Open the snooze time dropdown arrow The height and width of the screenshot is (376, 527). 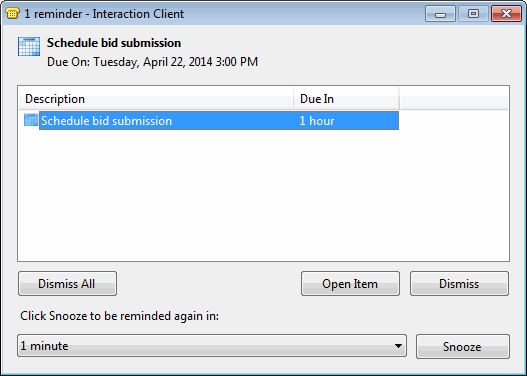(x=398, y=346)
